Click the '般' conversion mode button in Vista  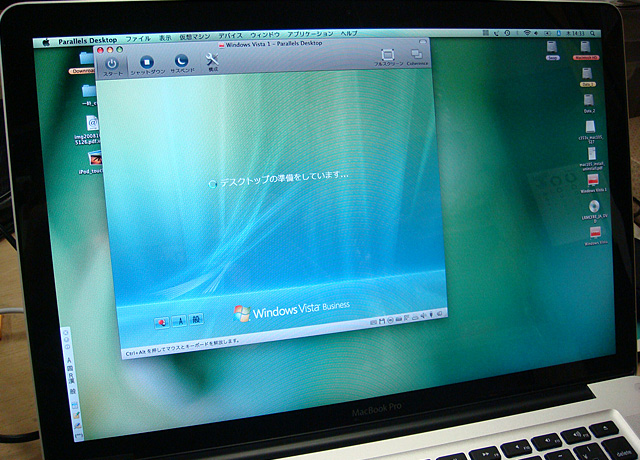pos(196,319)
